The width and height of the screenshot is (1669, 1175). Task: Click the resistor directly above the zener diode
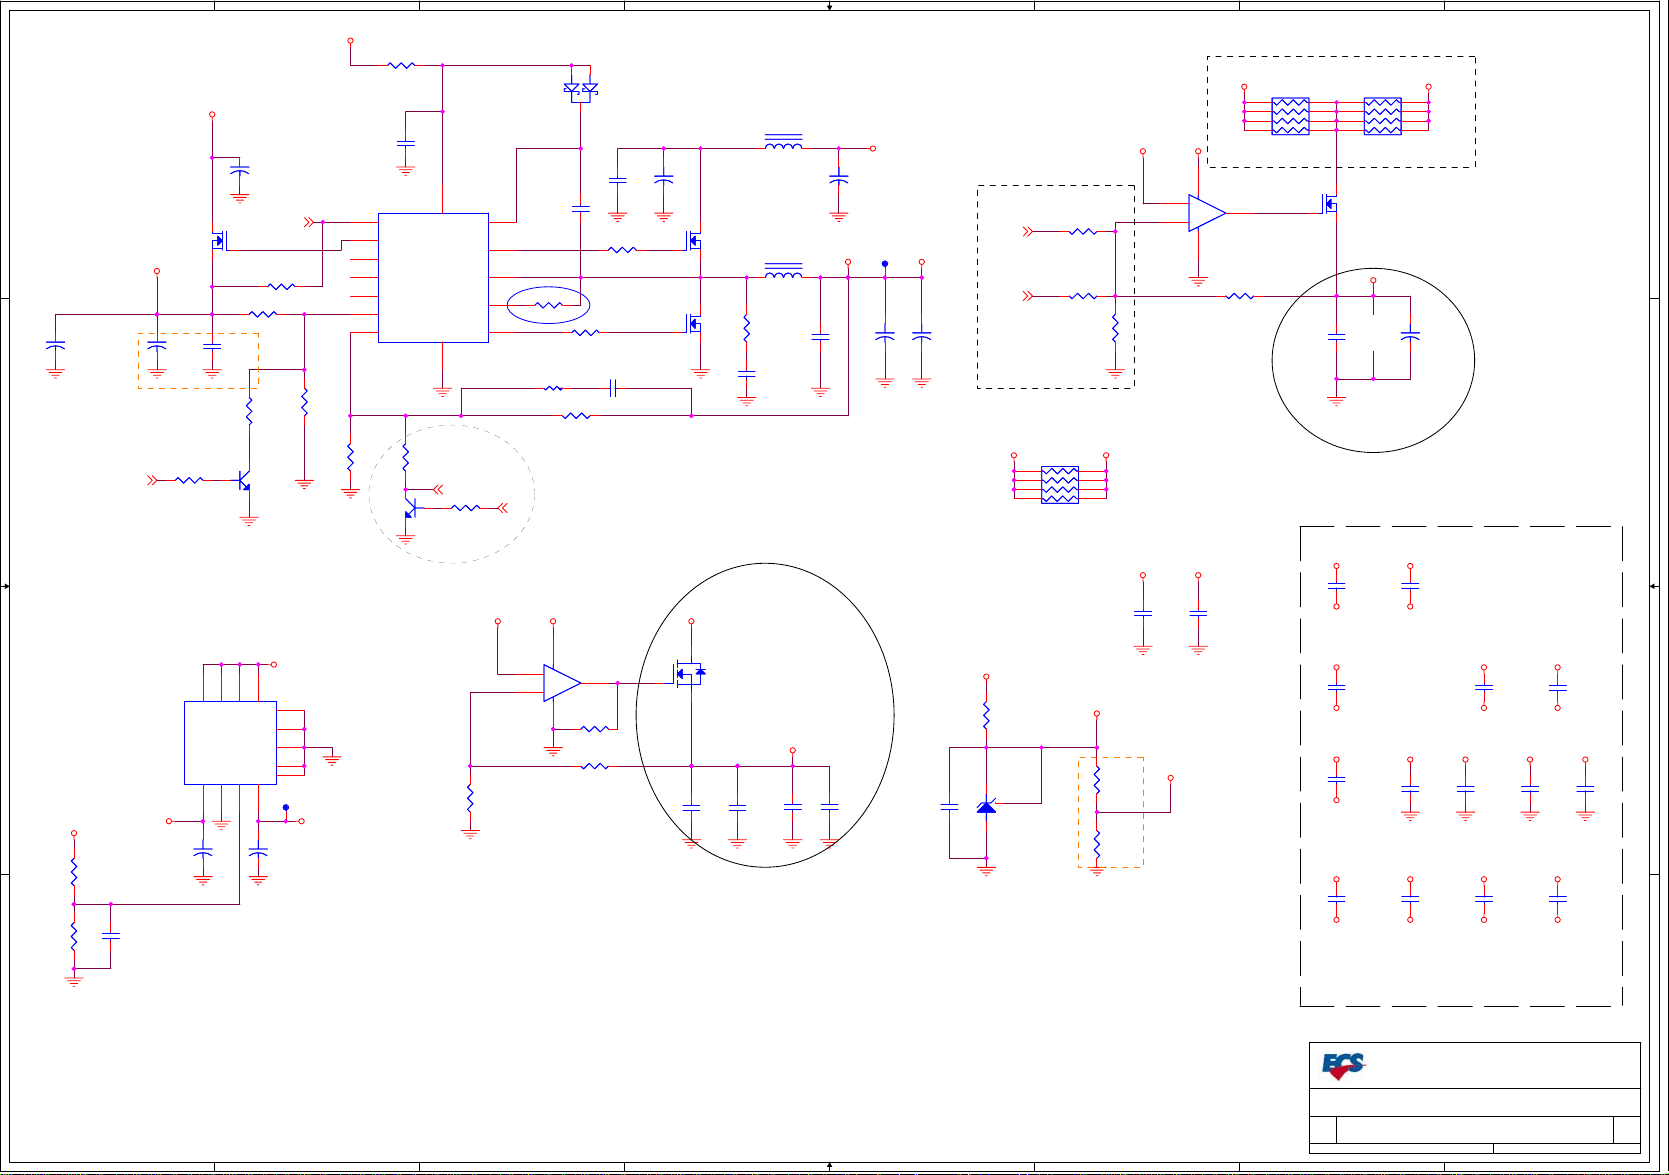coord(986,716)
